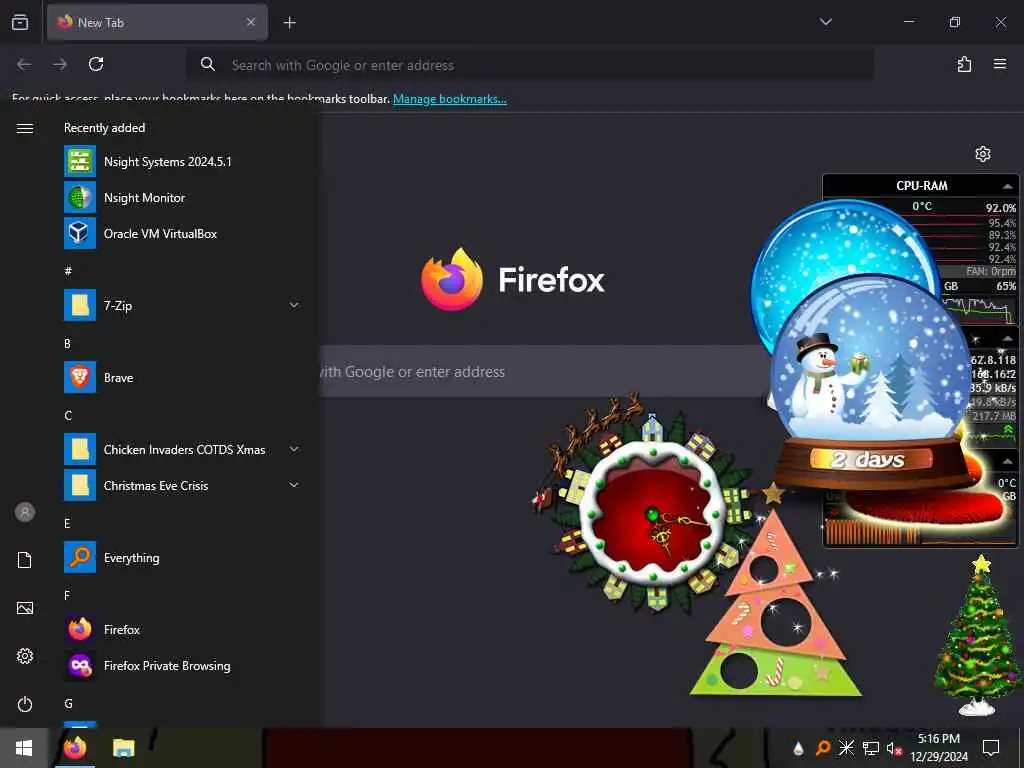Open Firefox Private Browsing

click(180, 665)
